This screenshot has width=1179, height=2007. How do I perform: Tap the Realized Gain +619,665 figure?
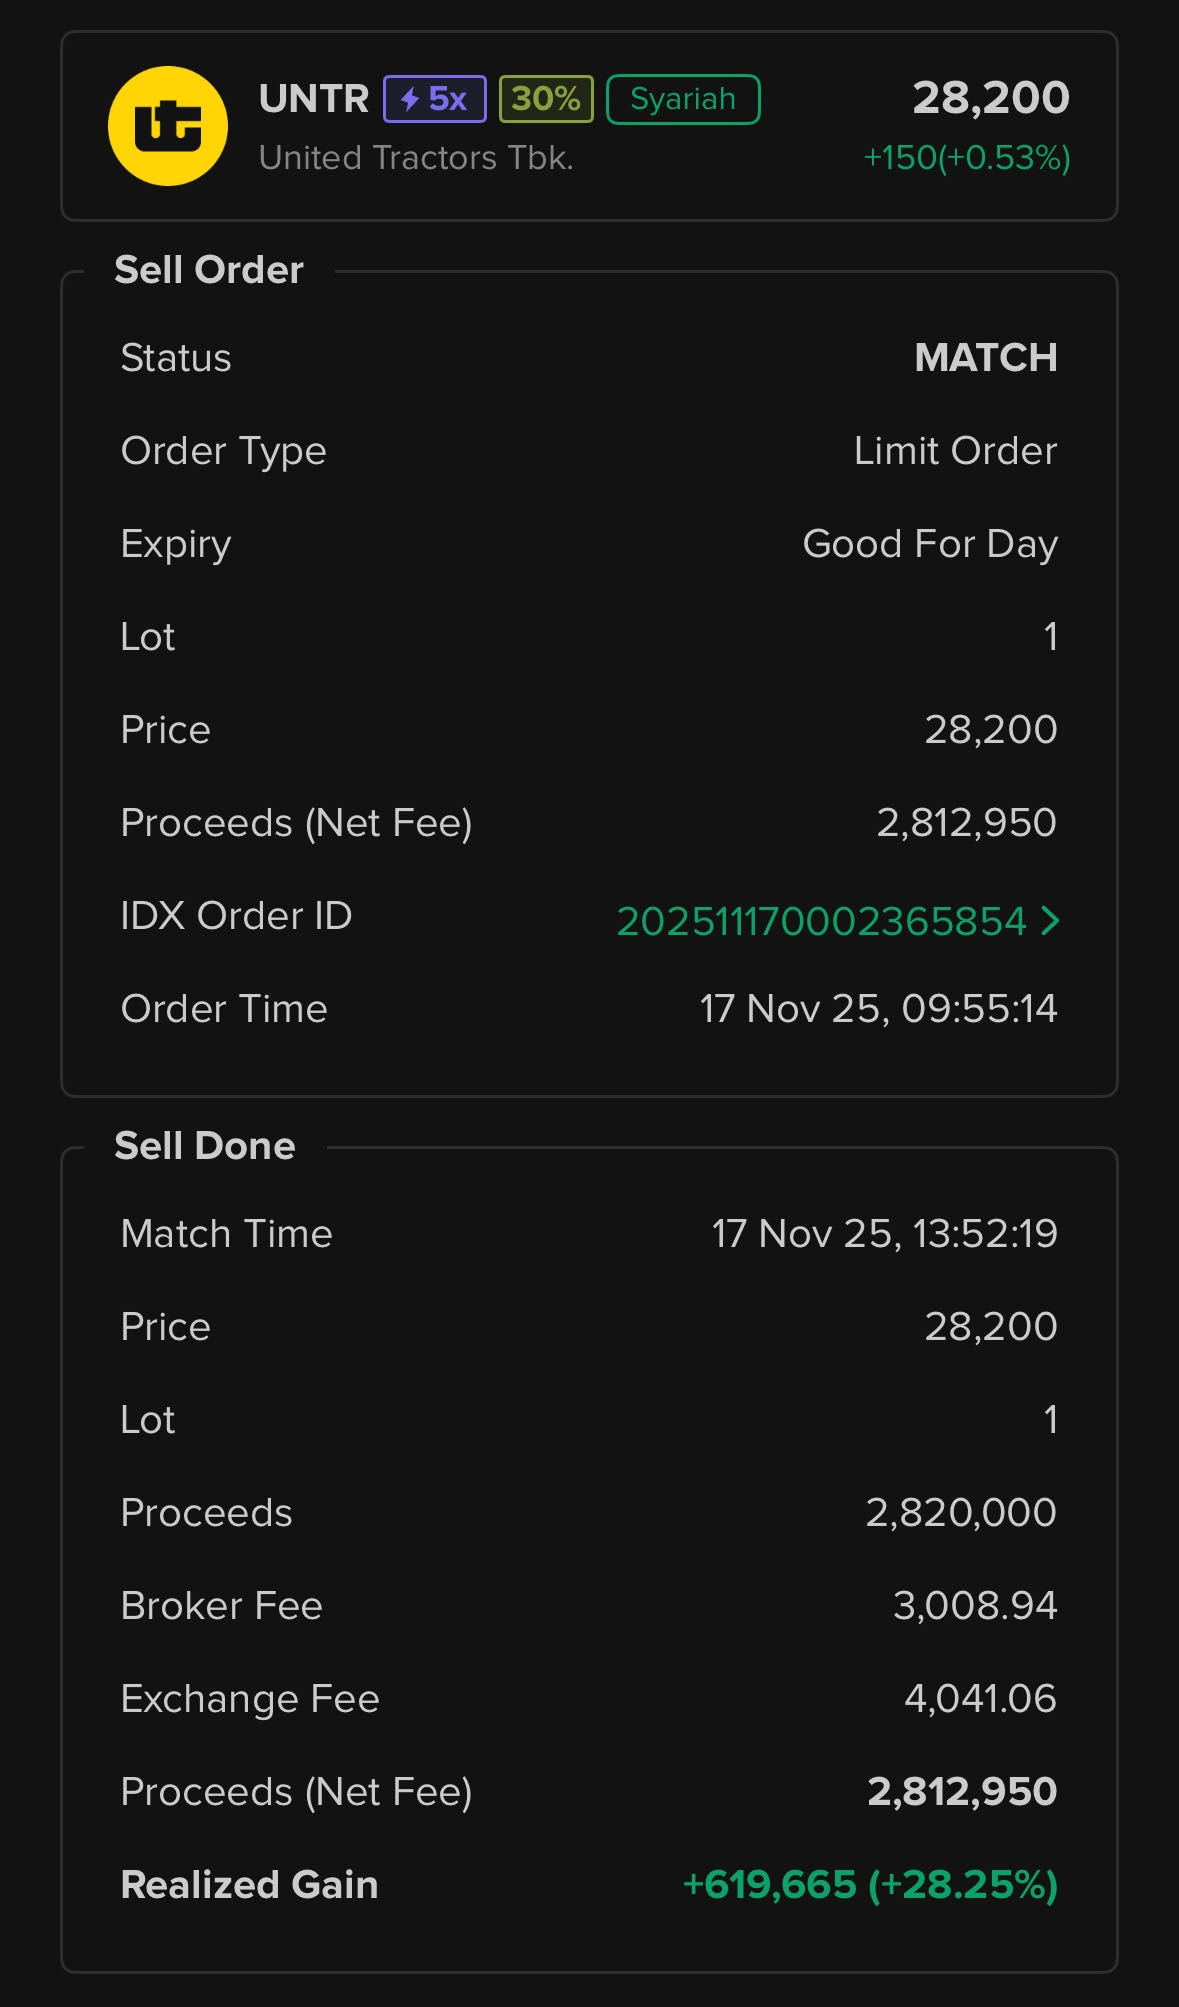pos(870,1885)
